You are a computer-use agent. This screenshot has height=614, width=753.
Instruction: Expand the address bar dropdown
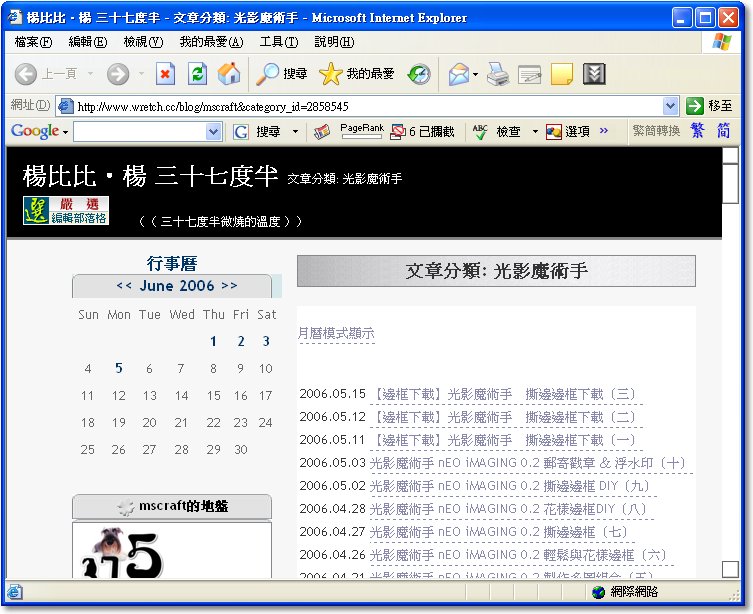tap(671, 106)
